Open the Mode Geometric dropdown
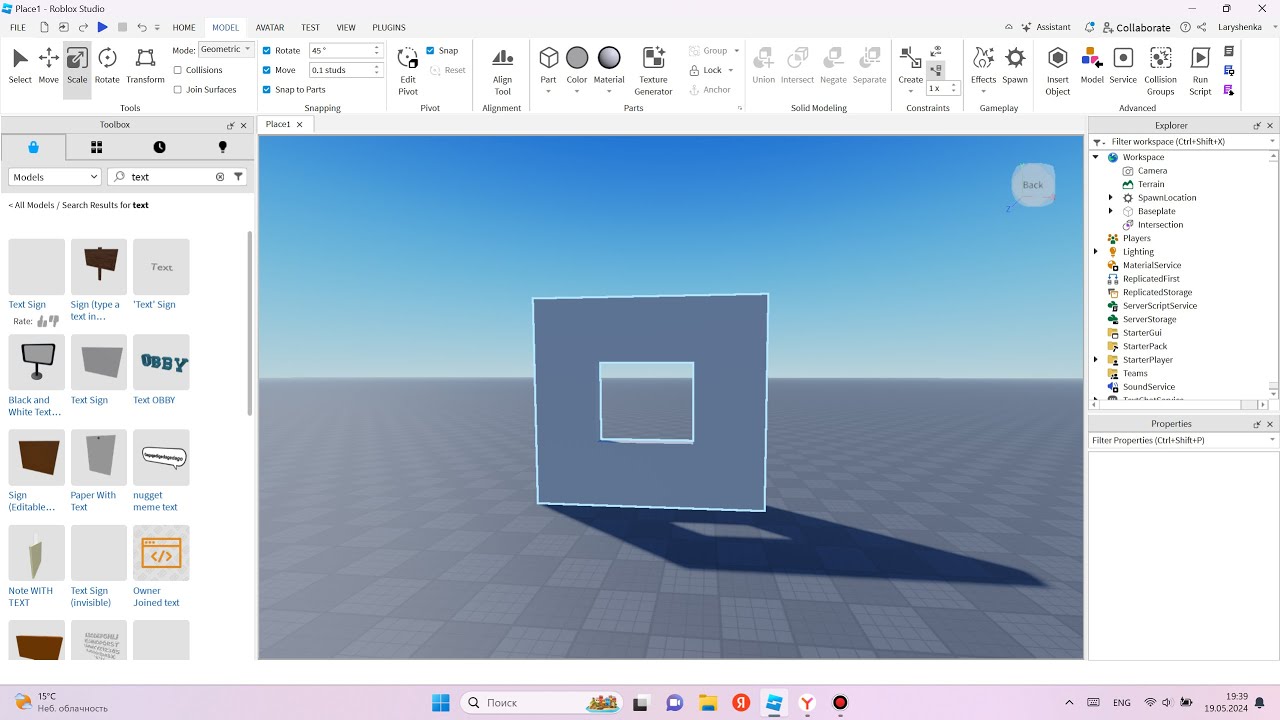The height and width of the screenshot is (720, 1280). pyautogui.click(x=226, y=49)
